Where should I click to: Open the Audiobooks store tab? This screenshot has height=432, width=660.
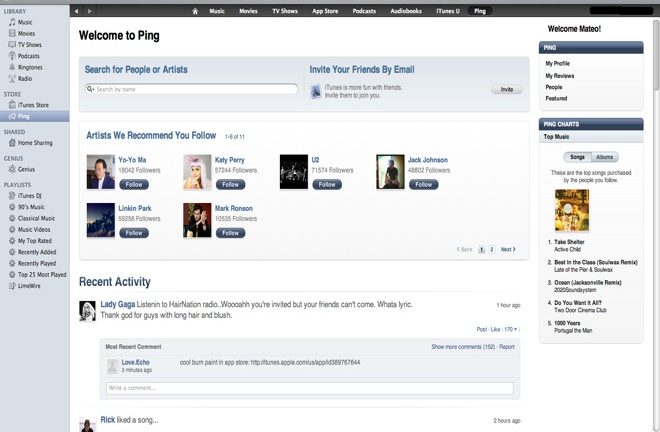click(x=406, y=11)
